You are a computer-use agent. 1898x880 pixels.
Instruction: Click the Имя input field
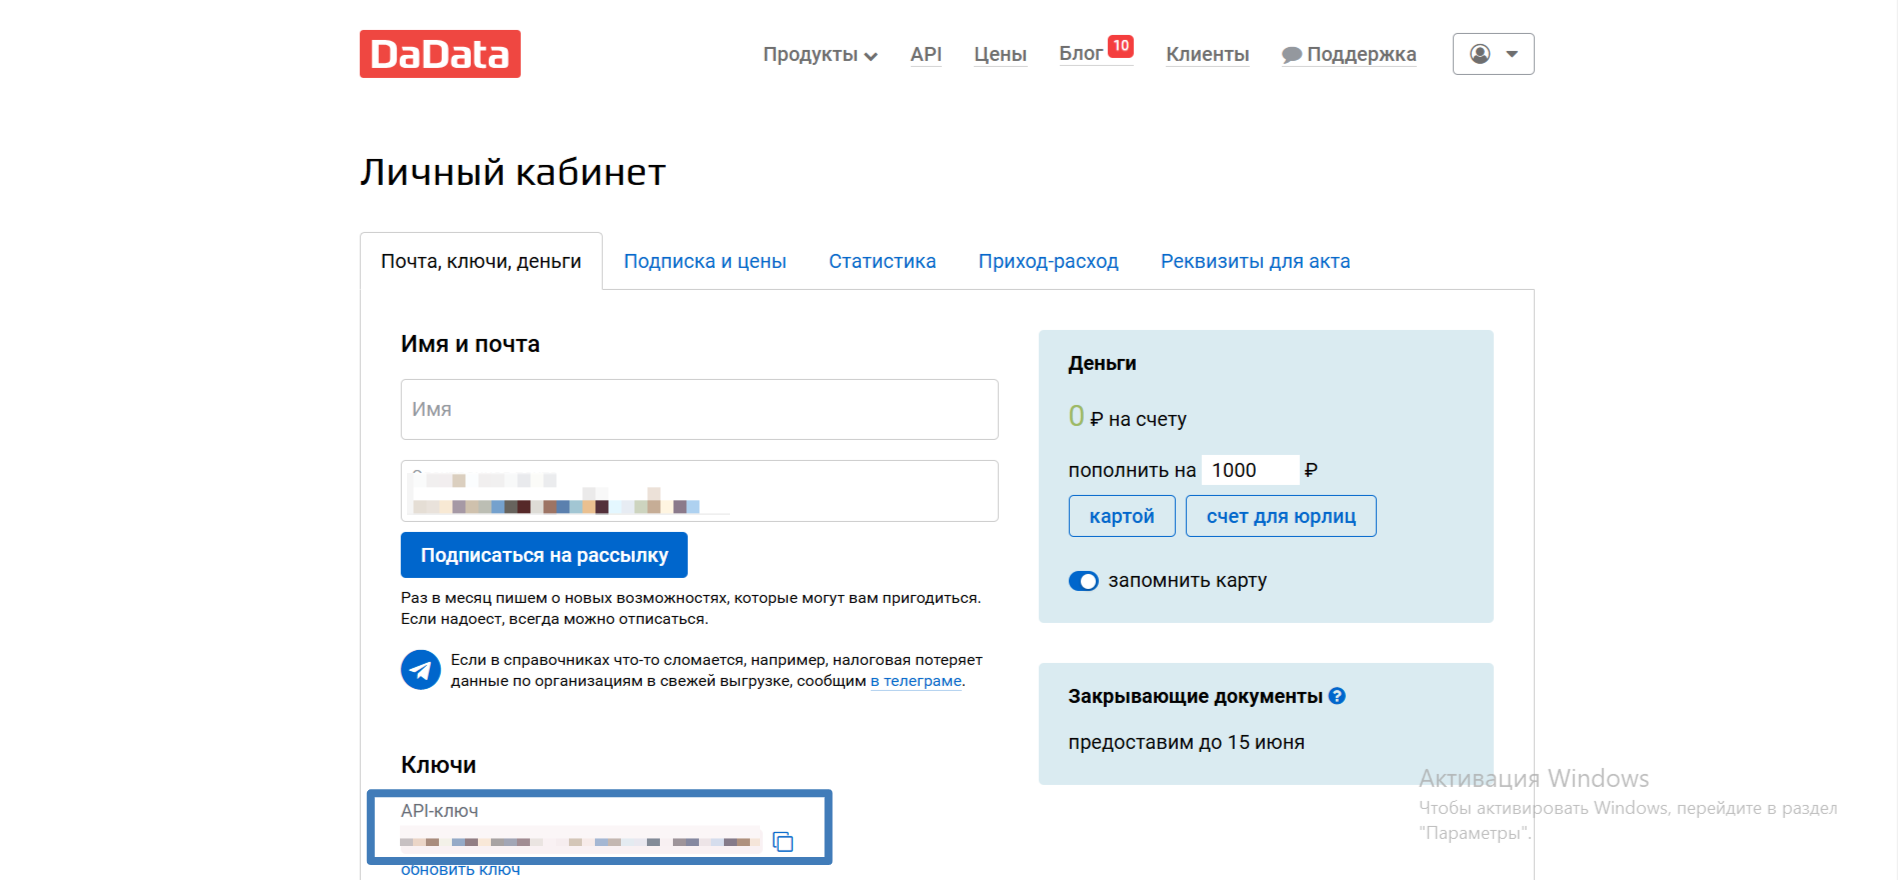pos(699,409)
